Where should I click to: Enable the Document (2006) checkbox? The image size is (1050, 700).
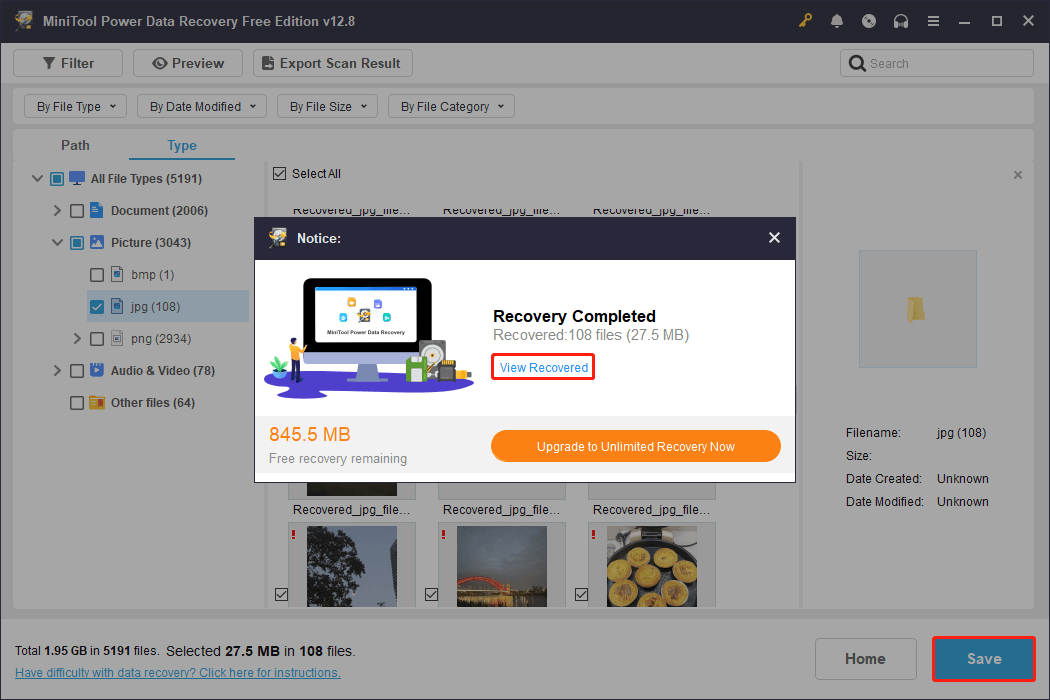click(76, 210)
